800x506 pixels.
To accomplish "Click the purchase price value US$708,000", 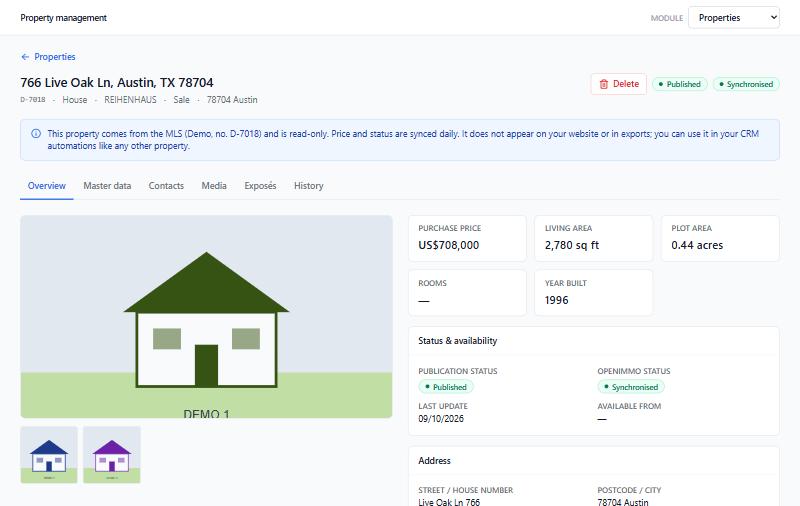I will pyautogui.click(x=448, y=245).
